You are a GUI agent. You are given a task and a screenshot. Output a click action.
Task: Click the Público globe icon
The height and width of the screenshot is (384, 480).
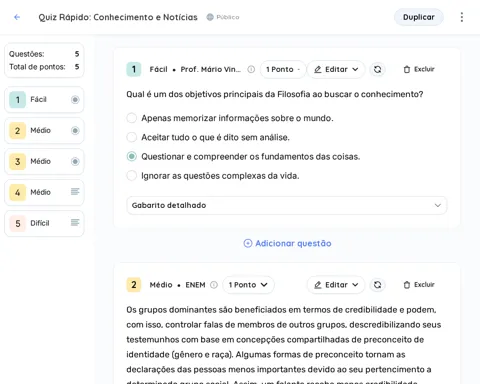(210, 17)
